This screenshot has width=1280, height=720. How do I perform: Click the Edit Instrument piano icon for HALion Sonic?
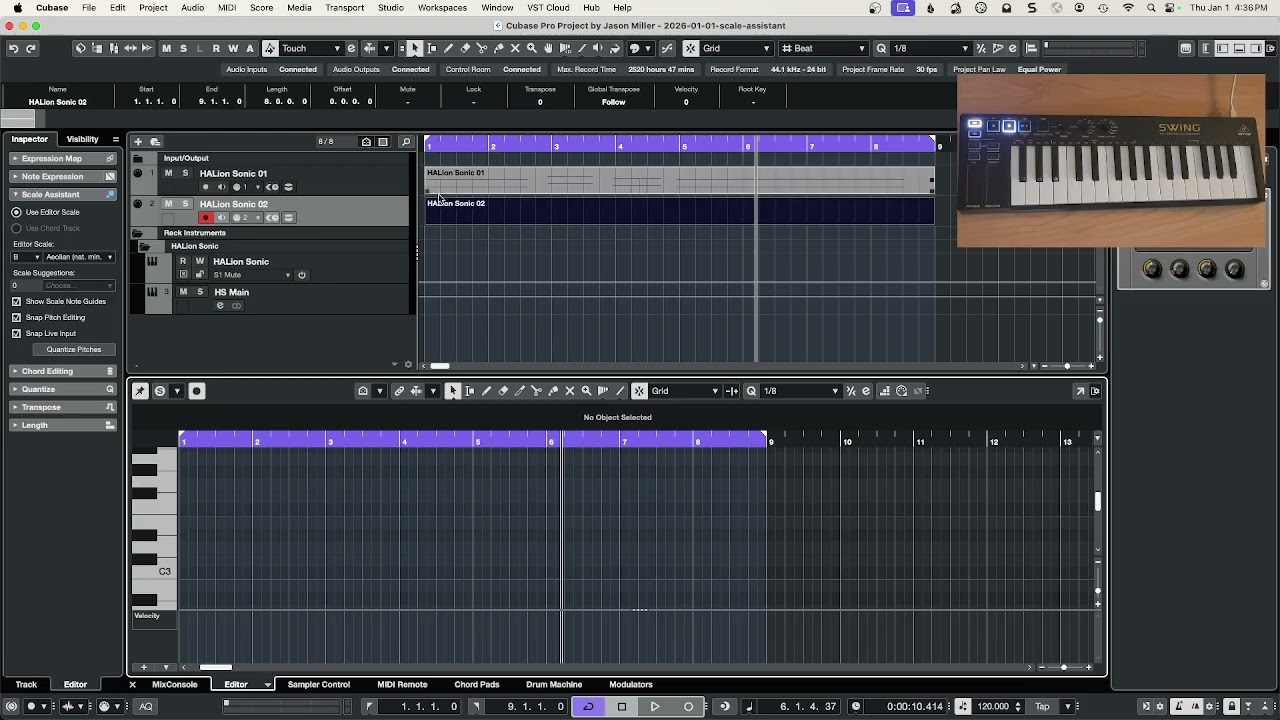[x=152, y=262]
